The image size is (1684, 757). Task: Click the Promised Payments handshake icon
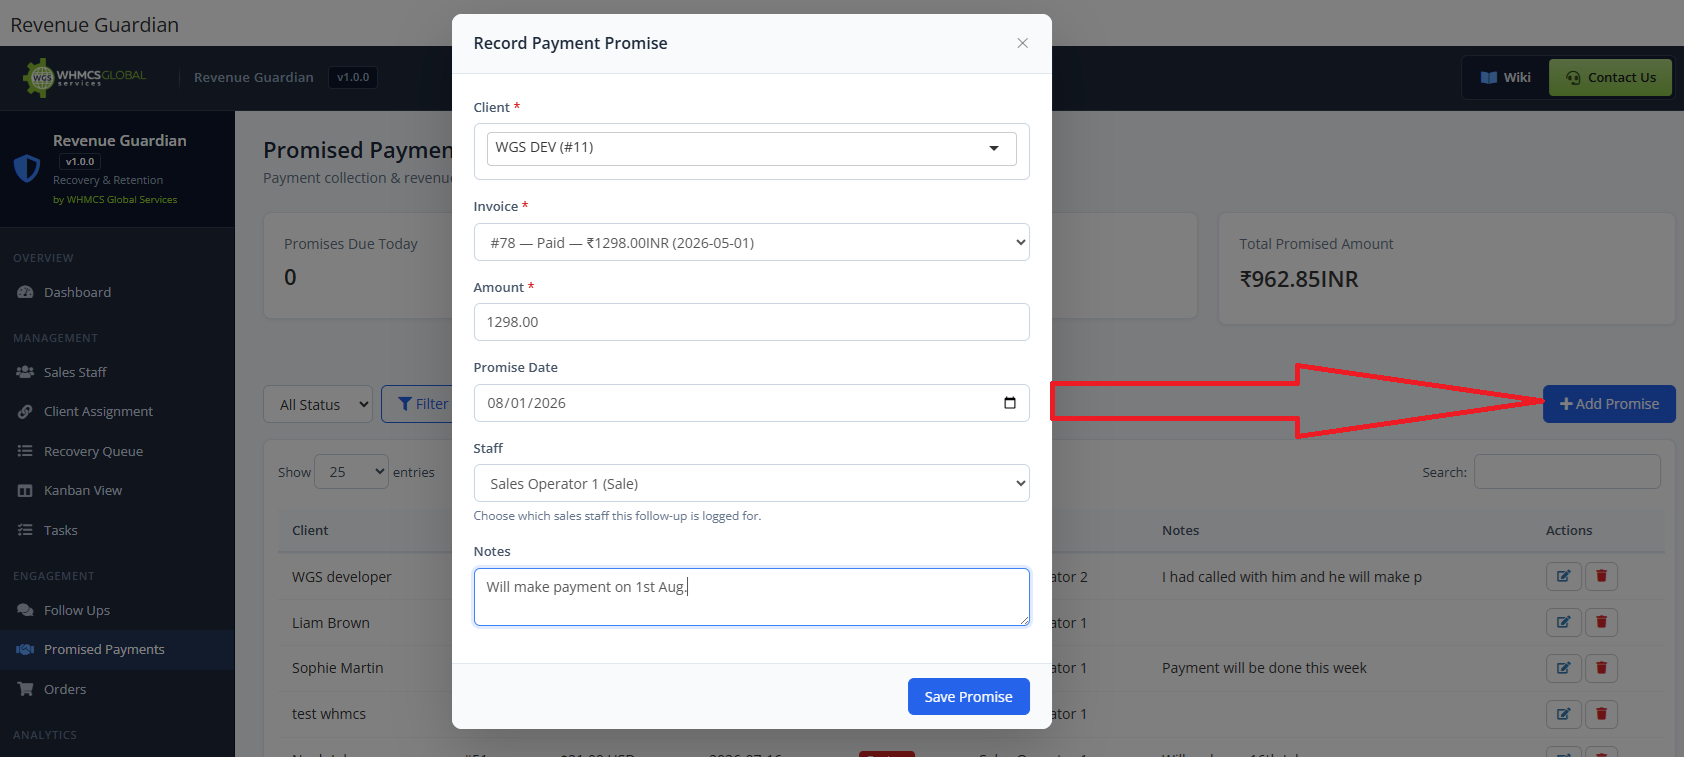(x=25, y=649)
